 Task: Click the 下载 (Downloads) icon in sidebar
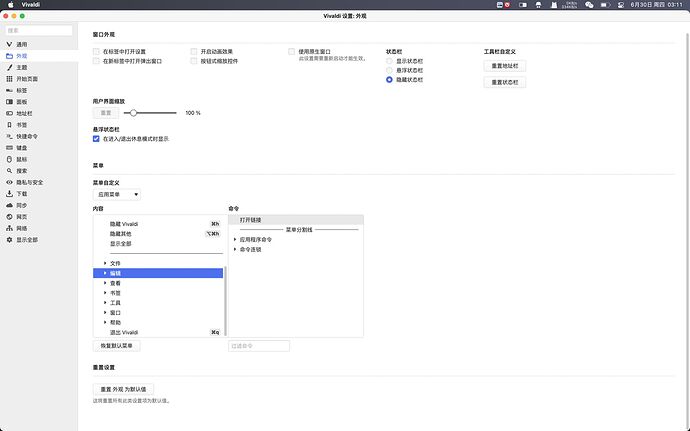coord(9,193)
